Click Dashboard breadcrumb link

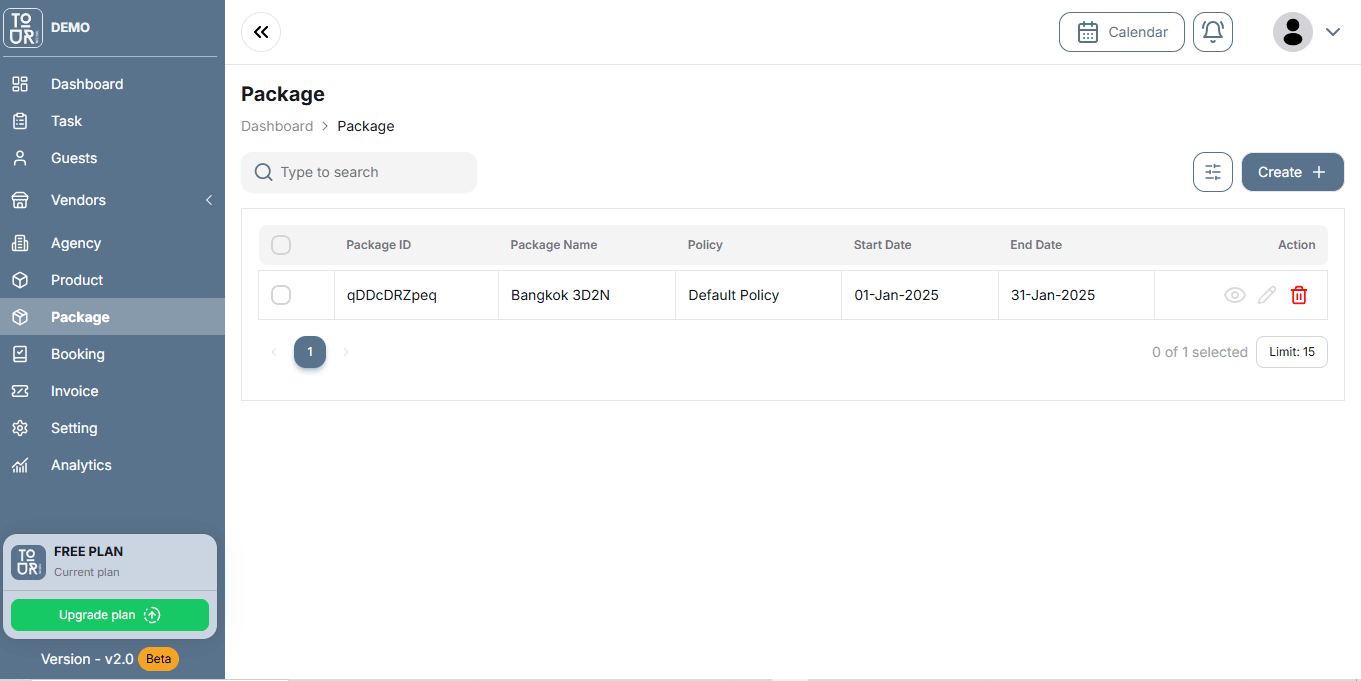tap(277, 126)
